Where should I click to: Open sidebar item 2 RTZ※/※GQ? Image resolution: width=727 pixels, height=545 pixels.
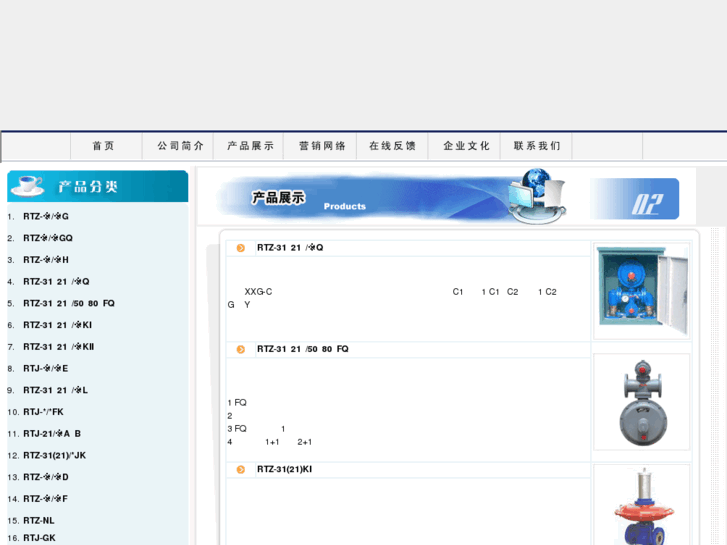point(48,238)
